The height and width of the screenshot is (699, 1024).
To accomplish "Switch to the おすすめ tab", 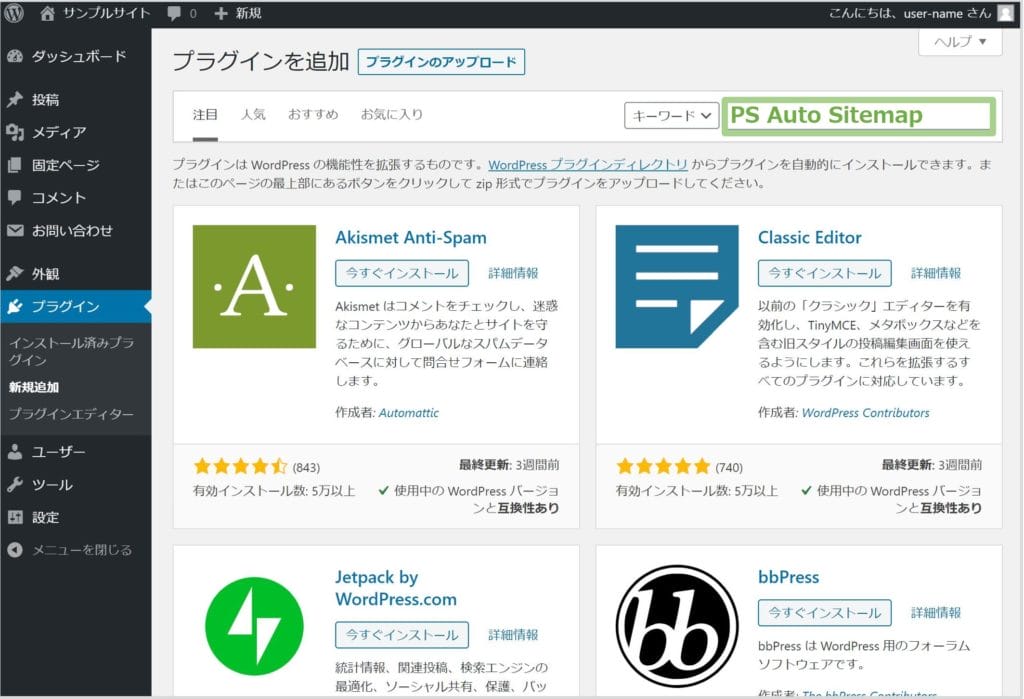I will (313, 115).
